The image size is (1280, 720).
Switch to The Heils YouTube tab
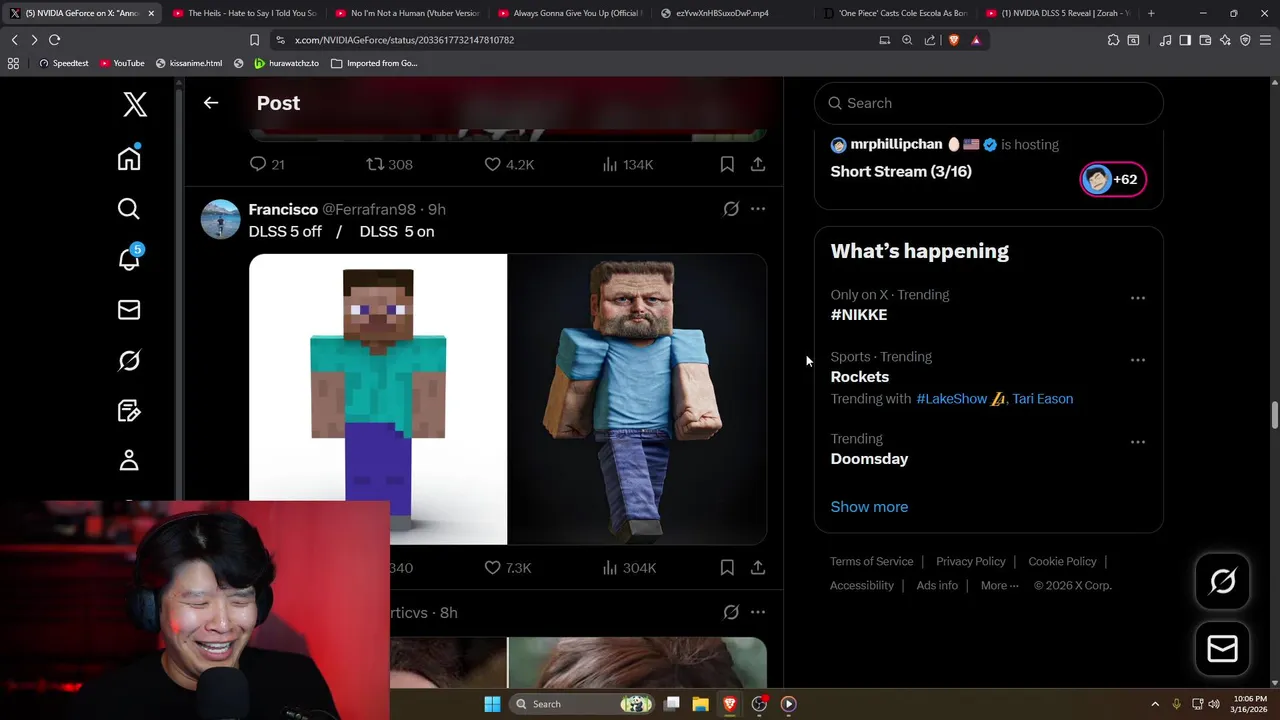244,13
